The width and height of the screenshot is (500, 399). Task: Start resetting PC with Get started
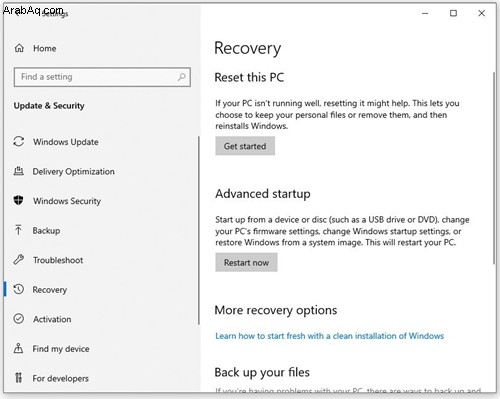pyautogui.click(x=245, y=146)
